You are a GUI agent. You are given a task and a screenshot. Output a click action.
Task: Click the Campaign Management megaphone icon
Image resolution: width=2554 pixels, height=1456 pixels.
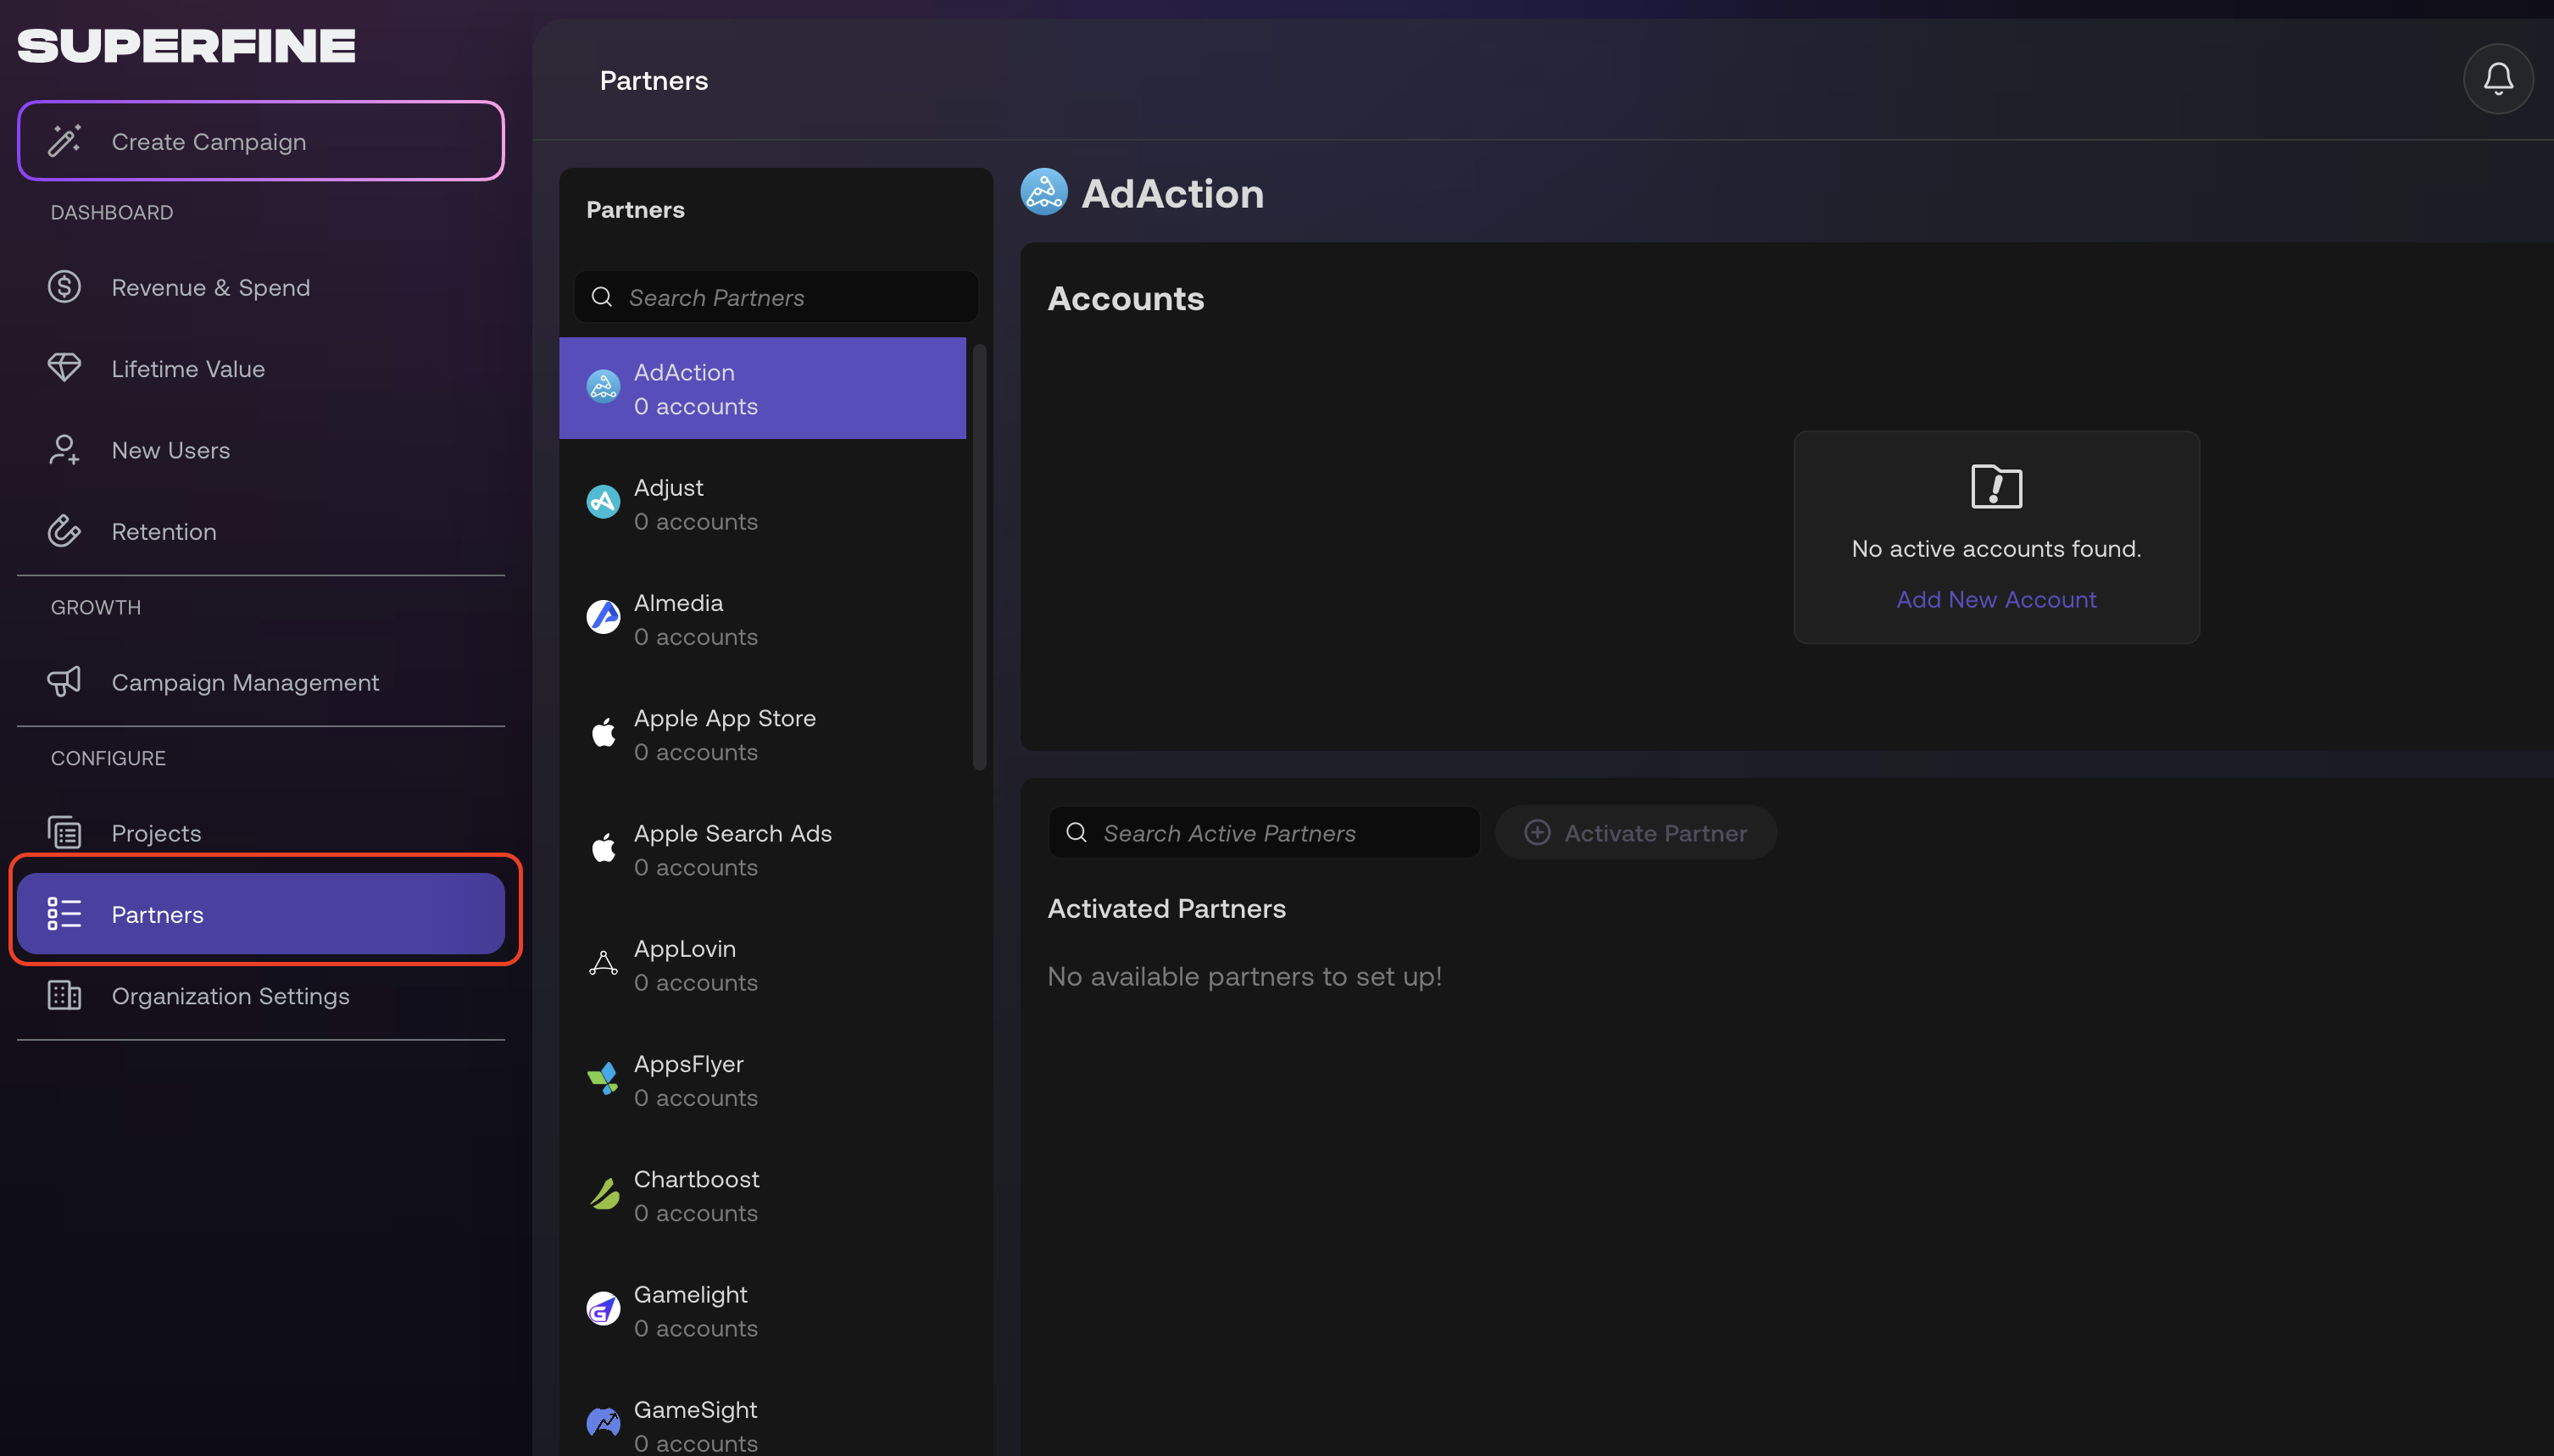pyautogui.click(x=65, y=682)
